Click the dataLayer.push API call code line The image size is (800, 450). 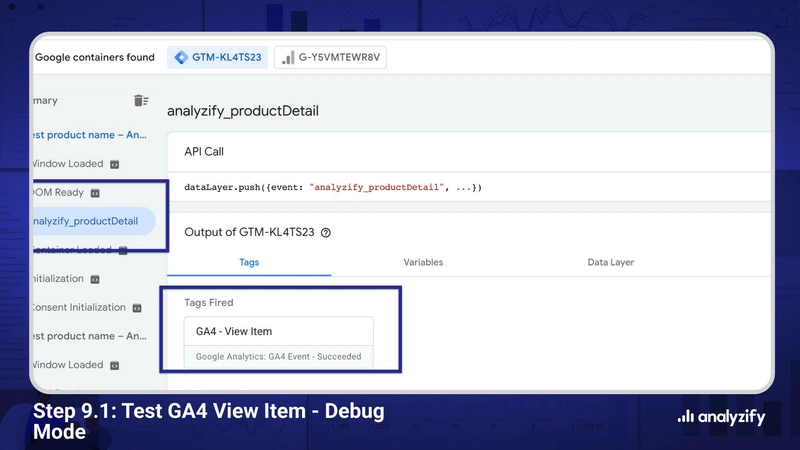333,187
